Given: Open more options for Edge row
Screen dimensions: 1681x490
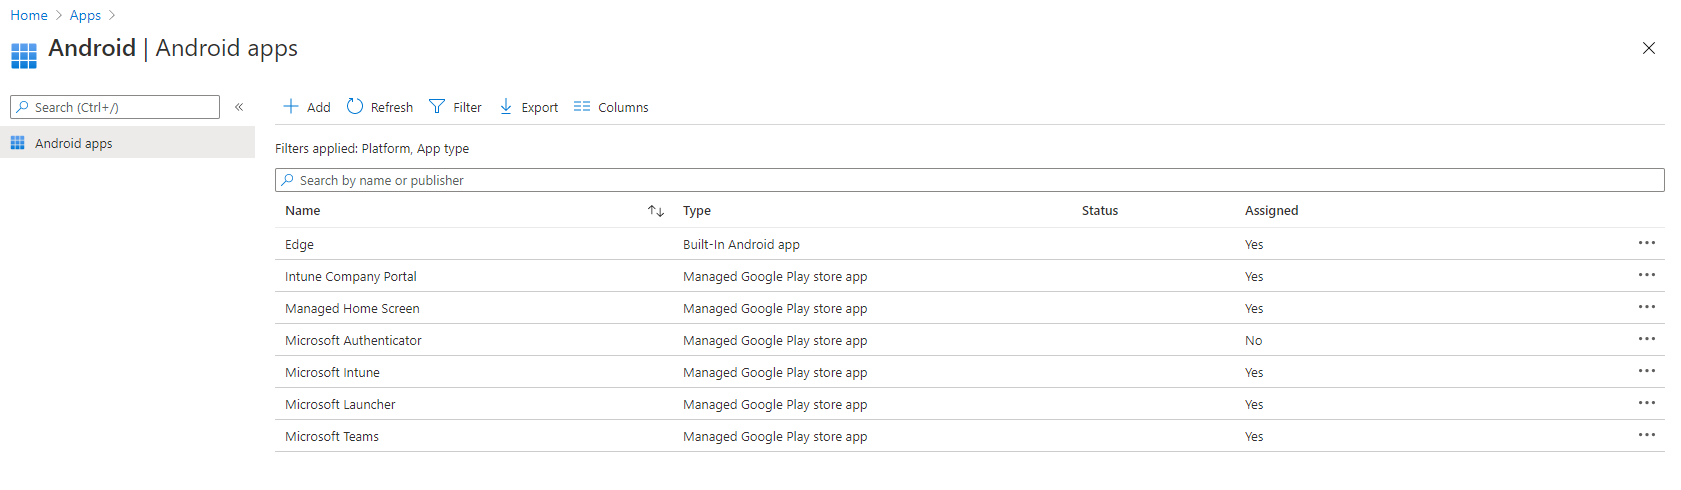Looking at the screenshot, I should pos(1646,243).
